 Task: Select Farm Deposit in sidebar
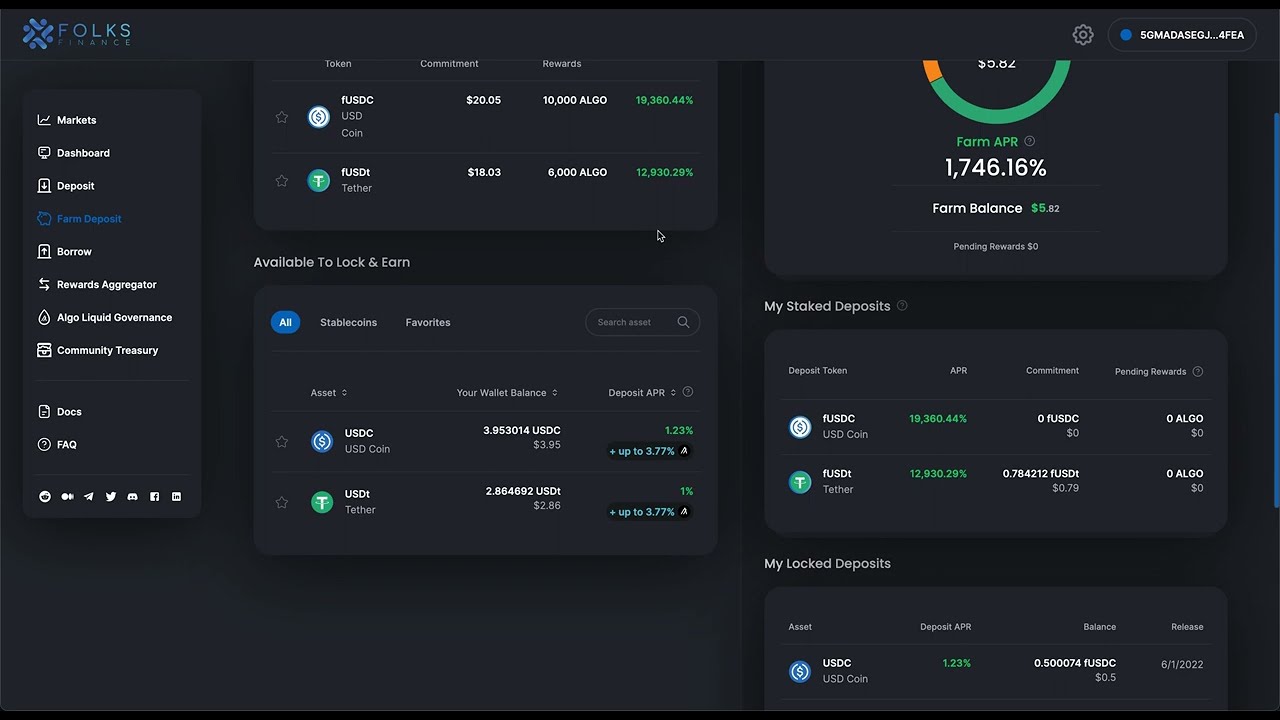(x=79, y=219)
